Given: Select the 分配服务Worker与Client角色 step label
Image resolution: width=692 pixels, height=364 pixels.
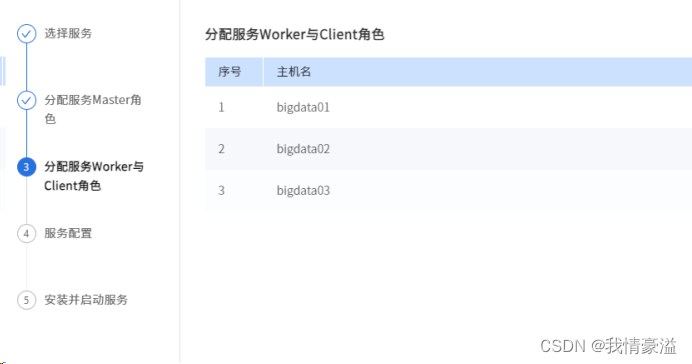Looking at the screenshot, I should (x=94, y=176).
